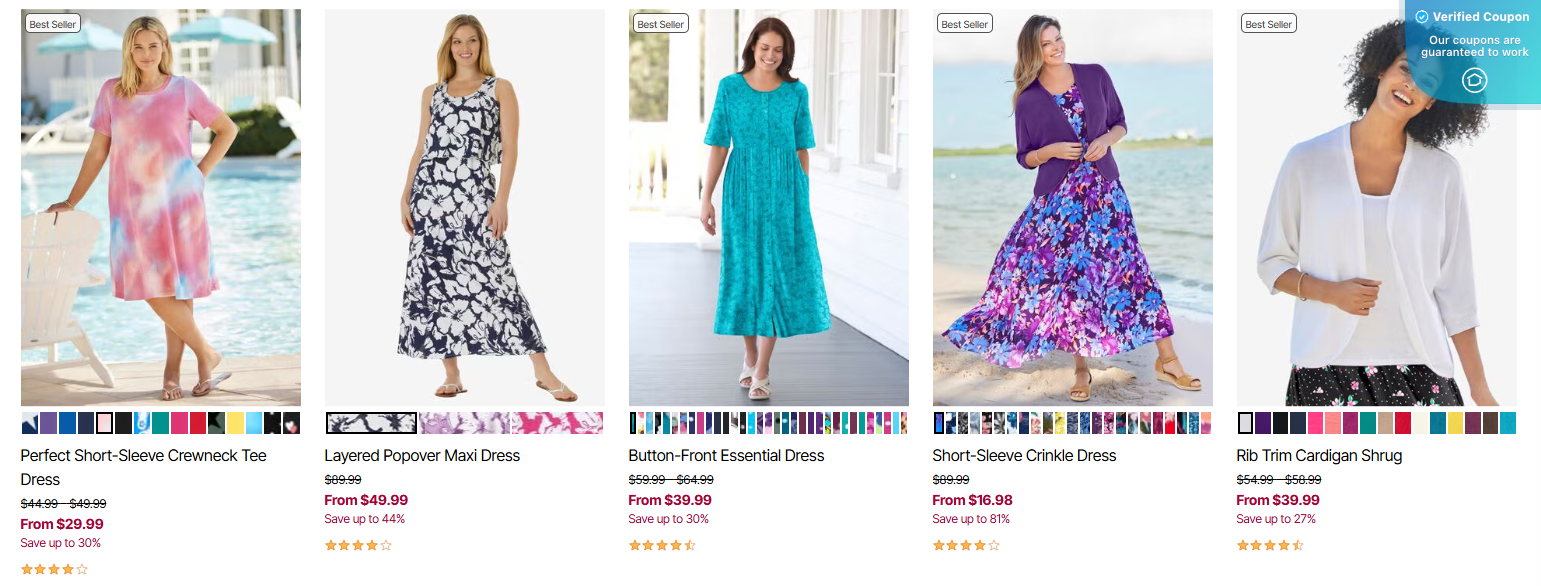Choose the lavender floral swatch for Popover Maxi Dress
1541x586 pixels.
click(x=465, y=423)
